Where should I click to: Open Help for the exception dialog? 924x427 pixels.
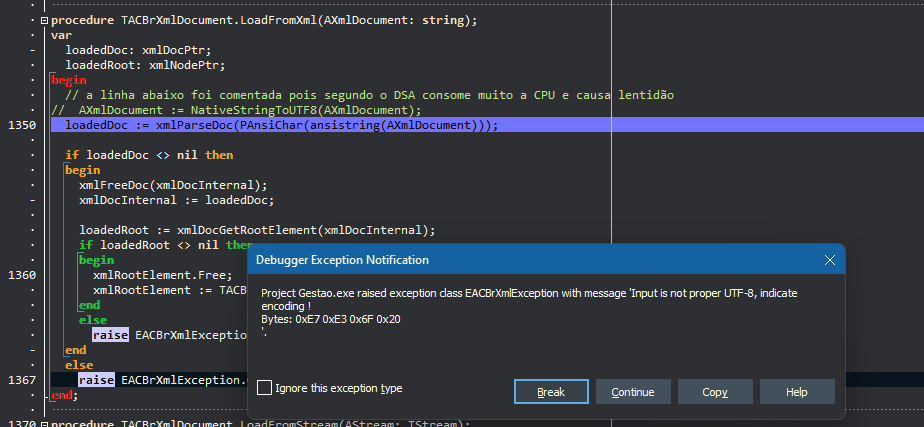(797, 392)
